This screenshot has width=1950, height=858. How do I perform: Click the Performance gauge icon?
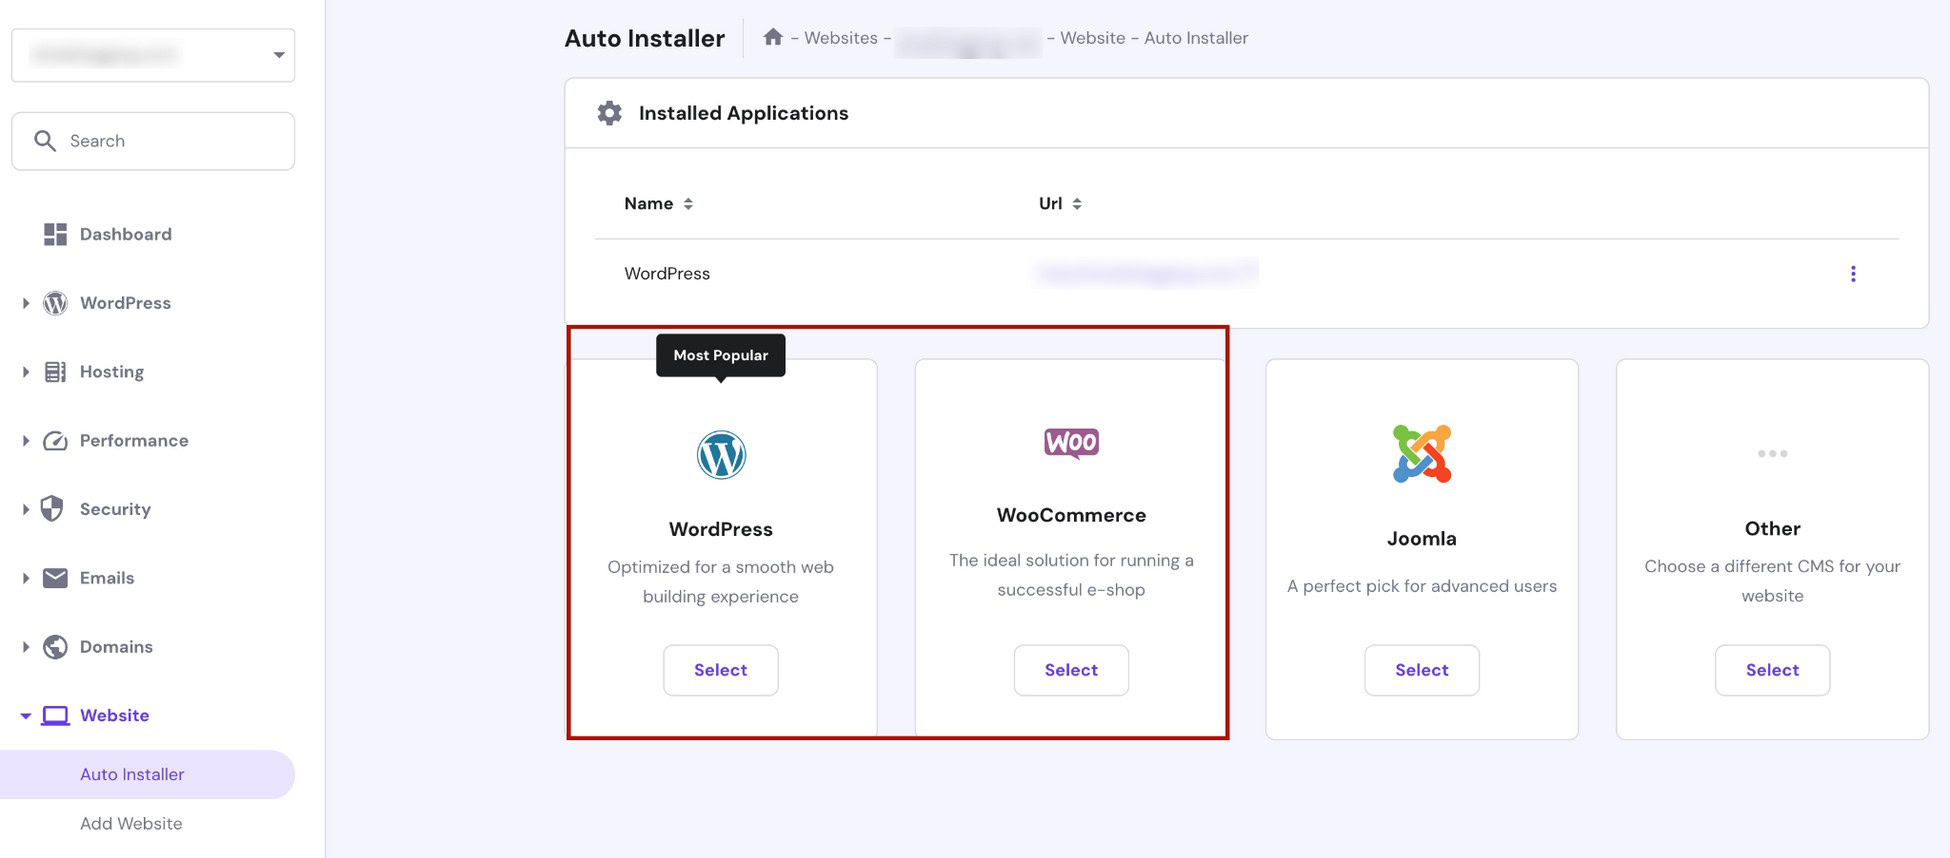[55, 441]
